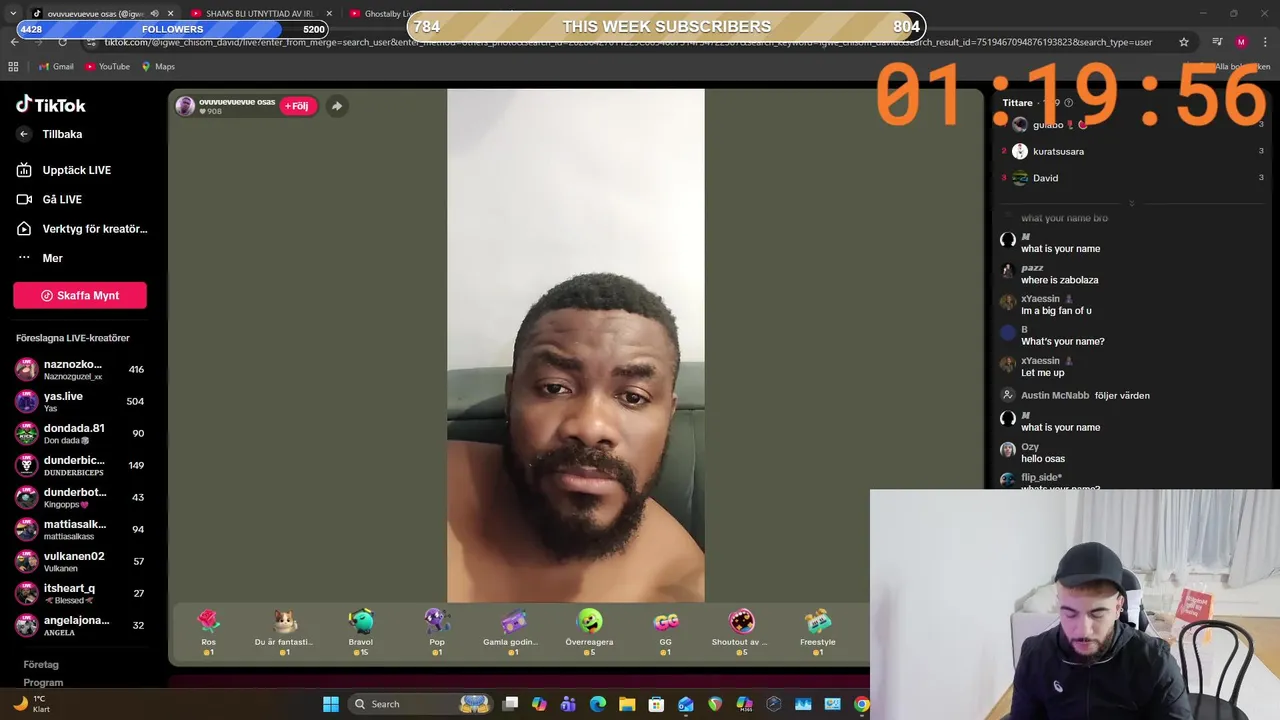Click Ozy's 'hello osas' comment
Image resolution: width=1280 pixels, height=720 pixels.
pyautogui.click(x=1042, y=459)
